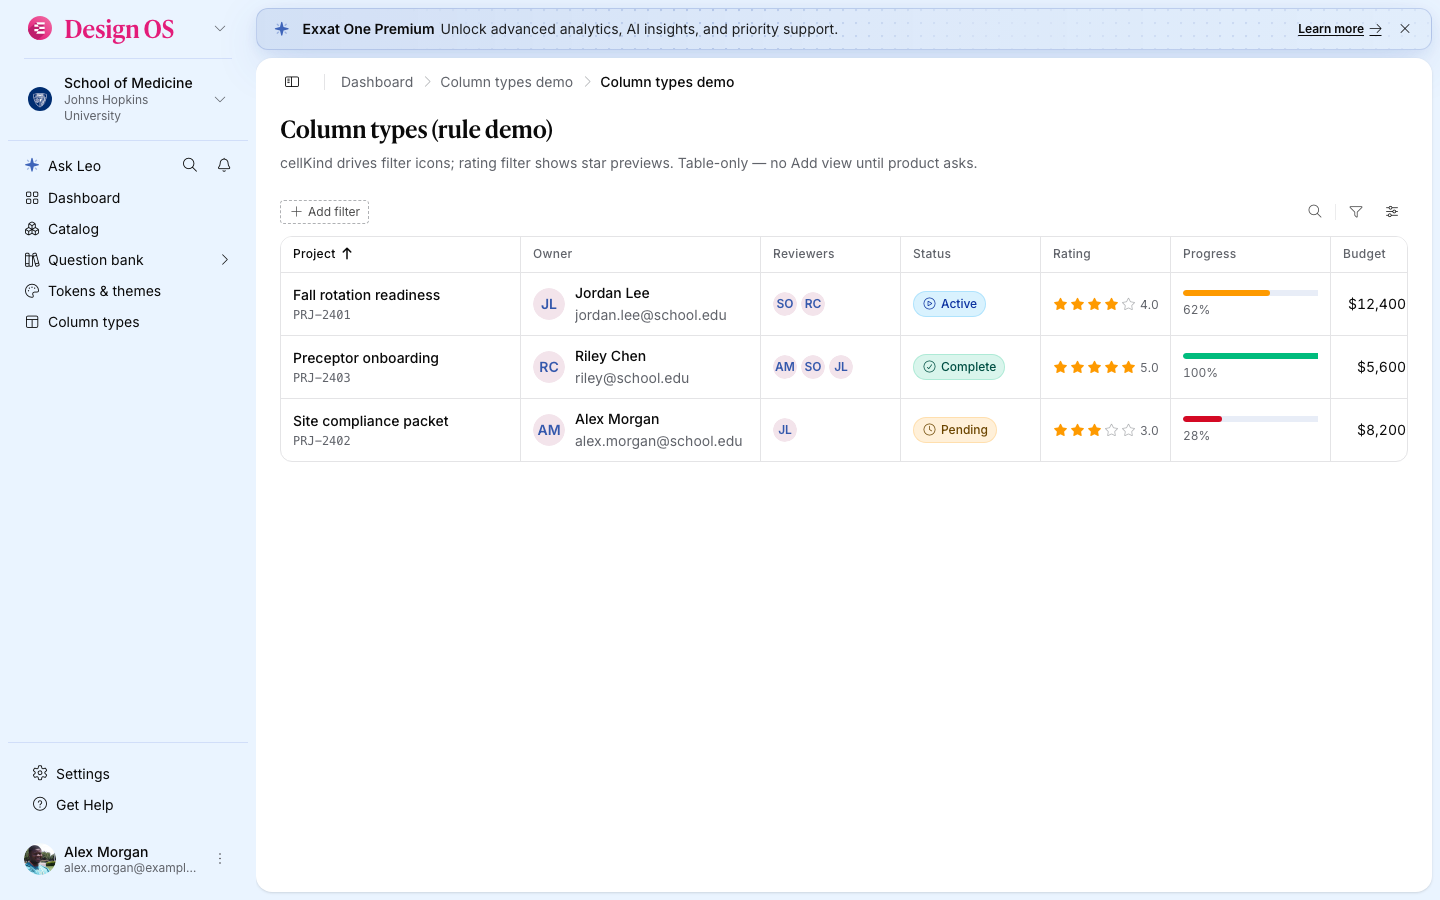Click SO reviewer avatar in Fall rotation row
The height and width of the screenshot is (900, 1440).
[x=785, y=304]
